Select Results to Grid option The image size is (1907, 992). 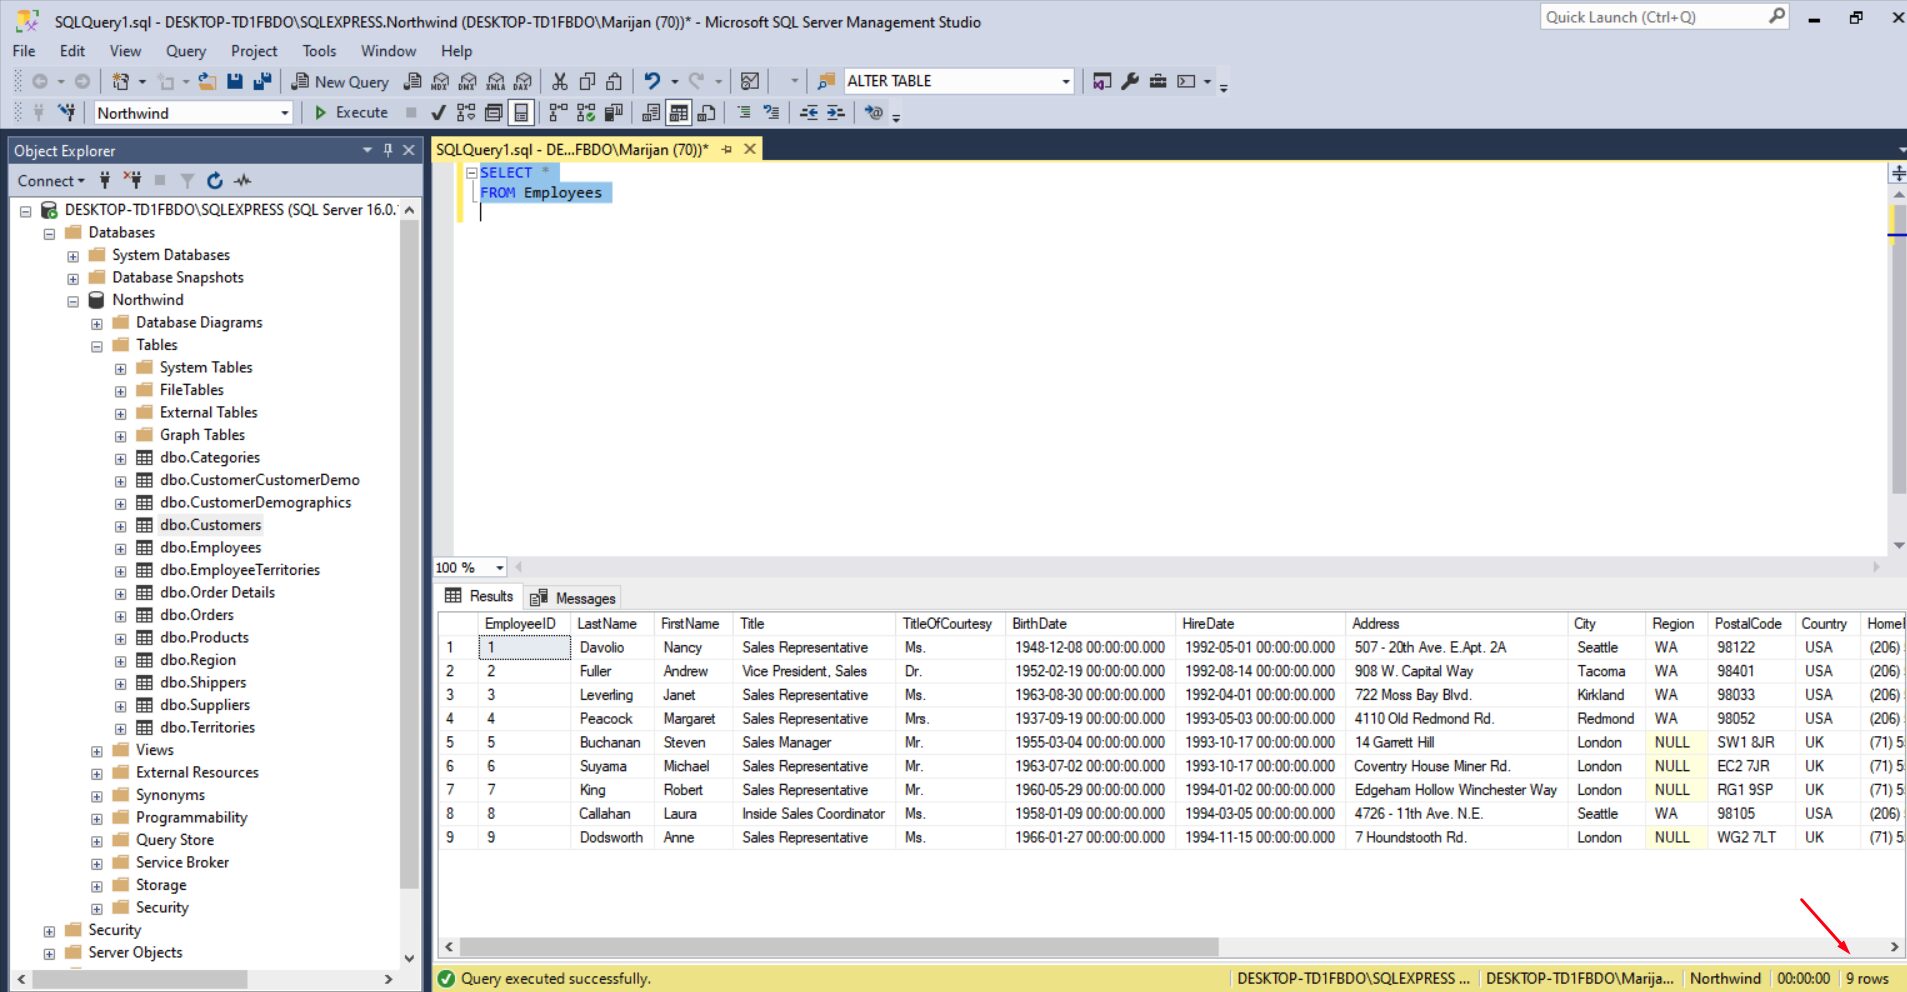[679, 113]
